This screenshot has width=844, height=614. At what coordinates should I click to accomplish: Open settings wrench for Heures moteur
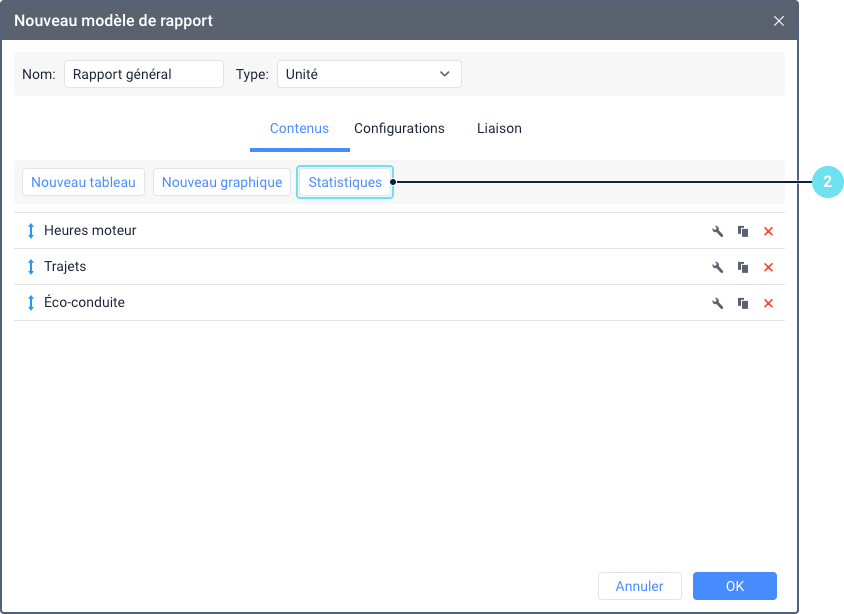(717, 231)
